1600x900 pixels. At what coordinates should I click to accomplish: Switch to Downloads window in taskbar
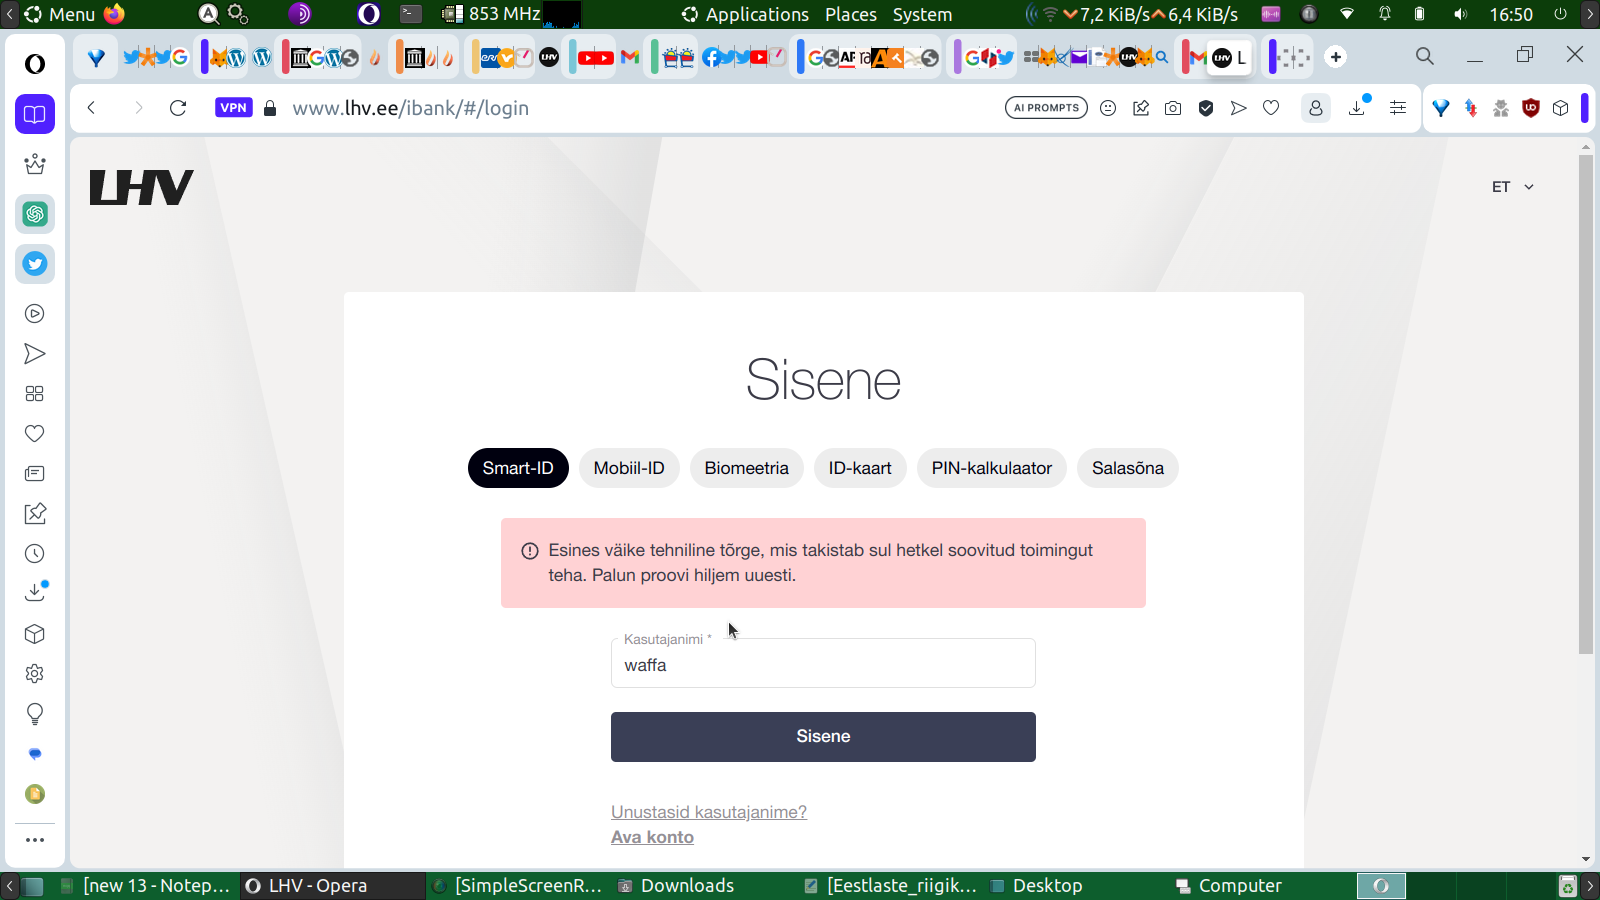[x=677, y=886]
